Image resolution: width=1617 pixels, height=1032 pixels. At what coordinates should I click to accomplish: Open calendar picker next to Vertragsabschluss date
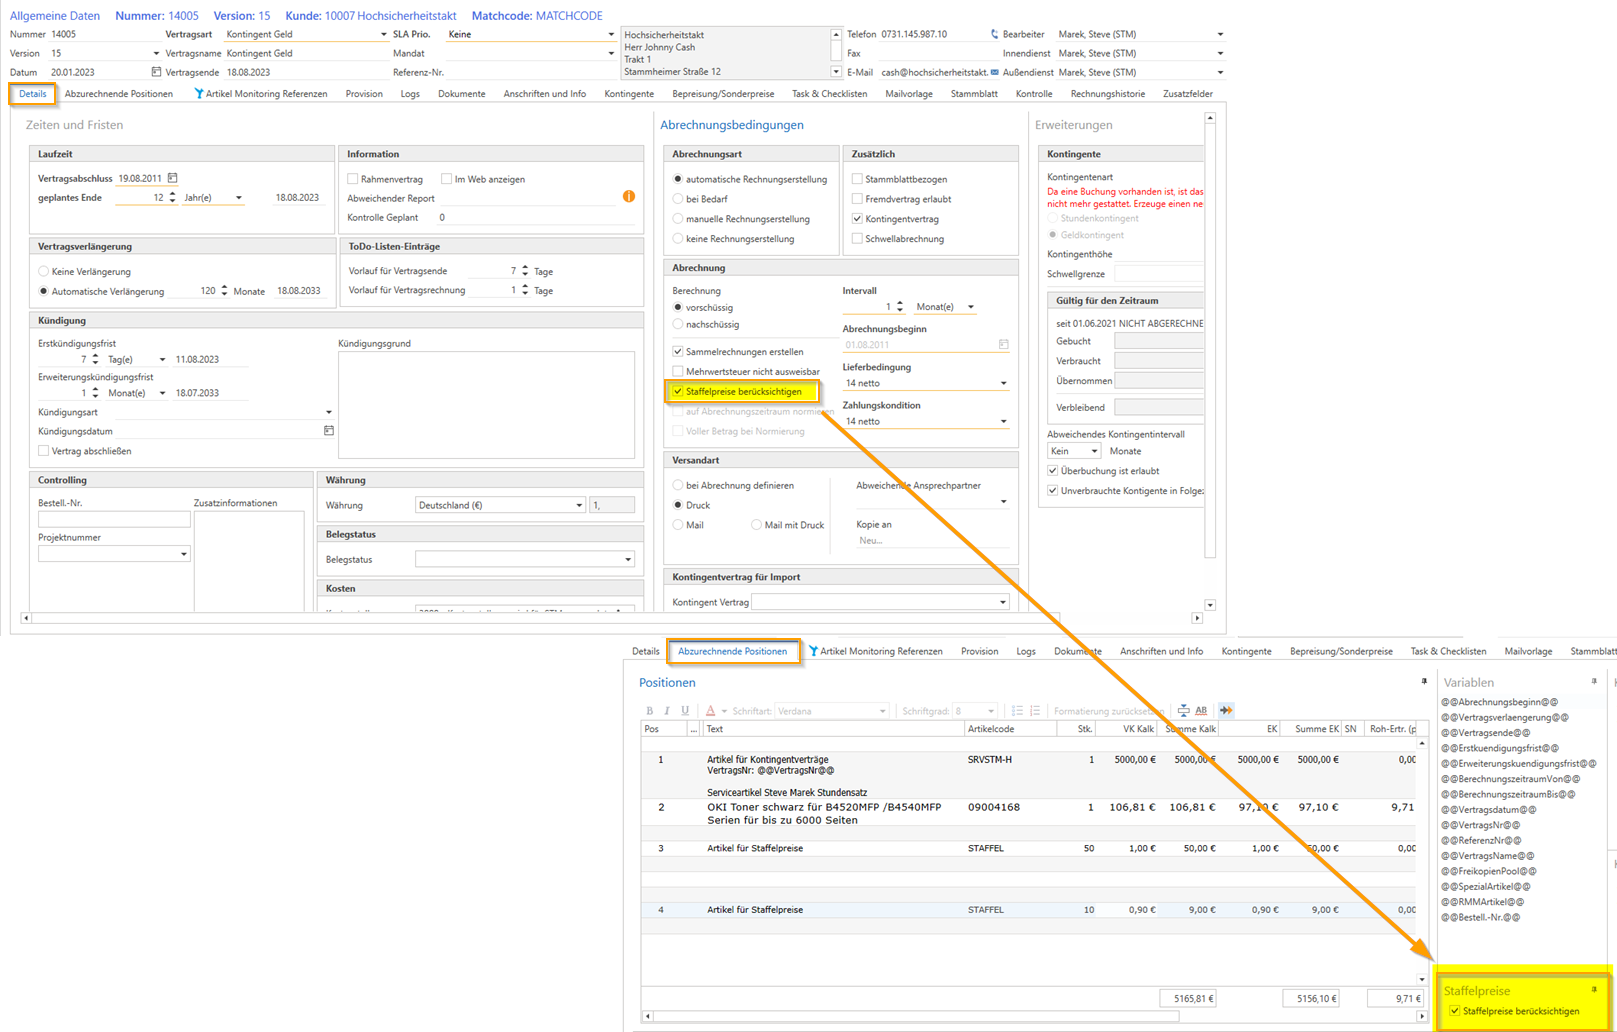tap(172, 179)
